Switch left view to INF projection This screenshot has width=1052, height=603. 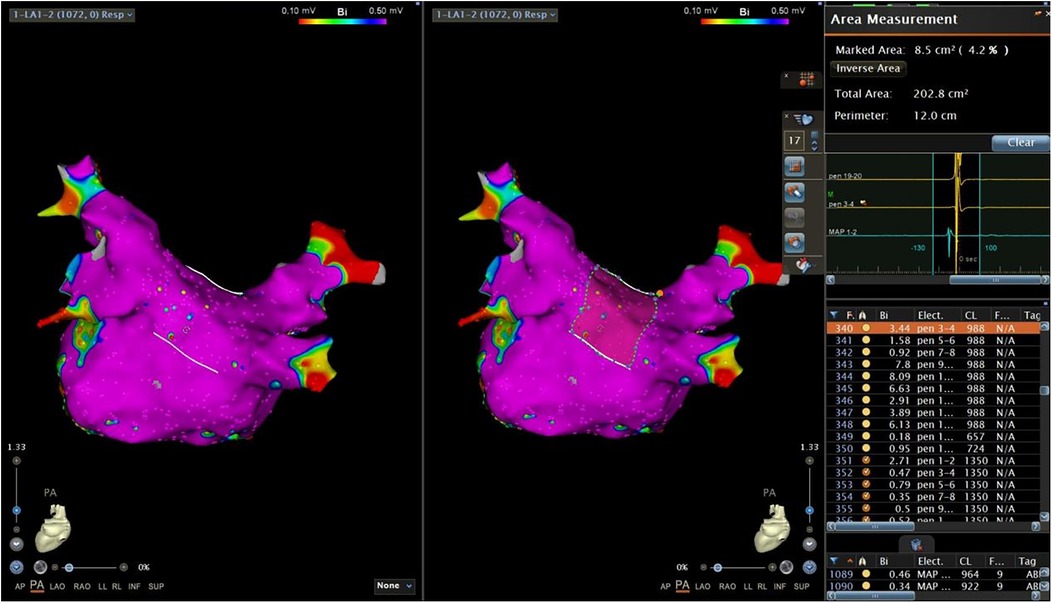pyautogui.click(x=134, y=586)
